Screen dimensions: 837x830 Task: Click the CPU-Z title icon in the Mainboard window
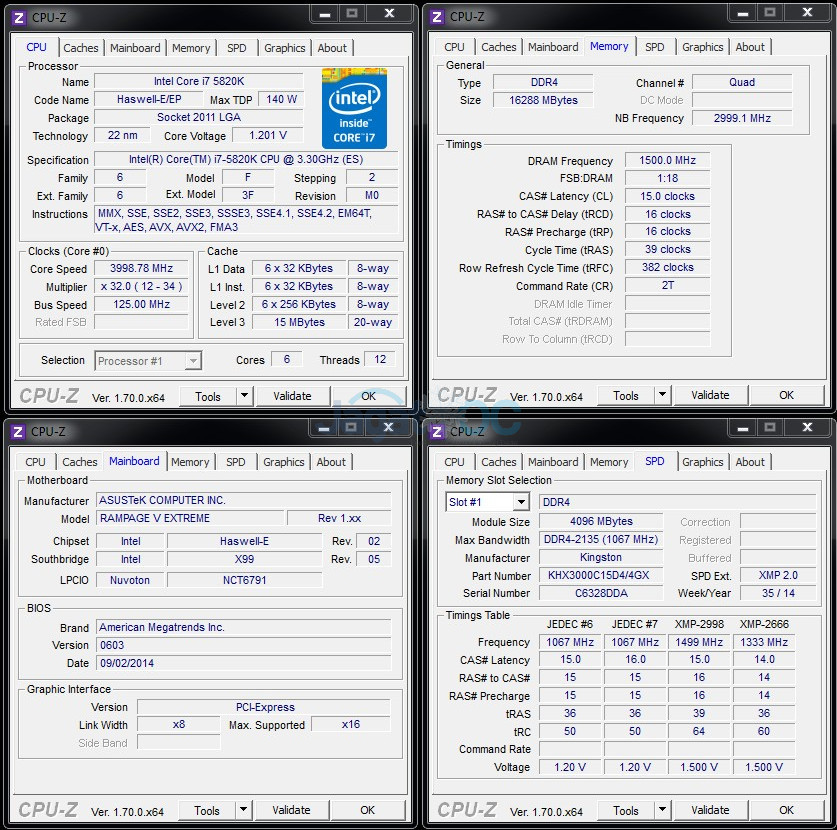[x=18, y=431]
